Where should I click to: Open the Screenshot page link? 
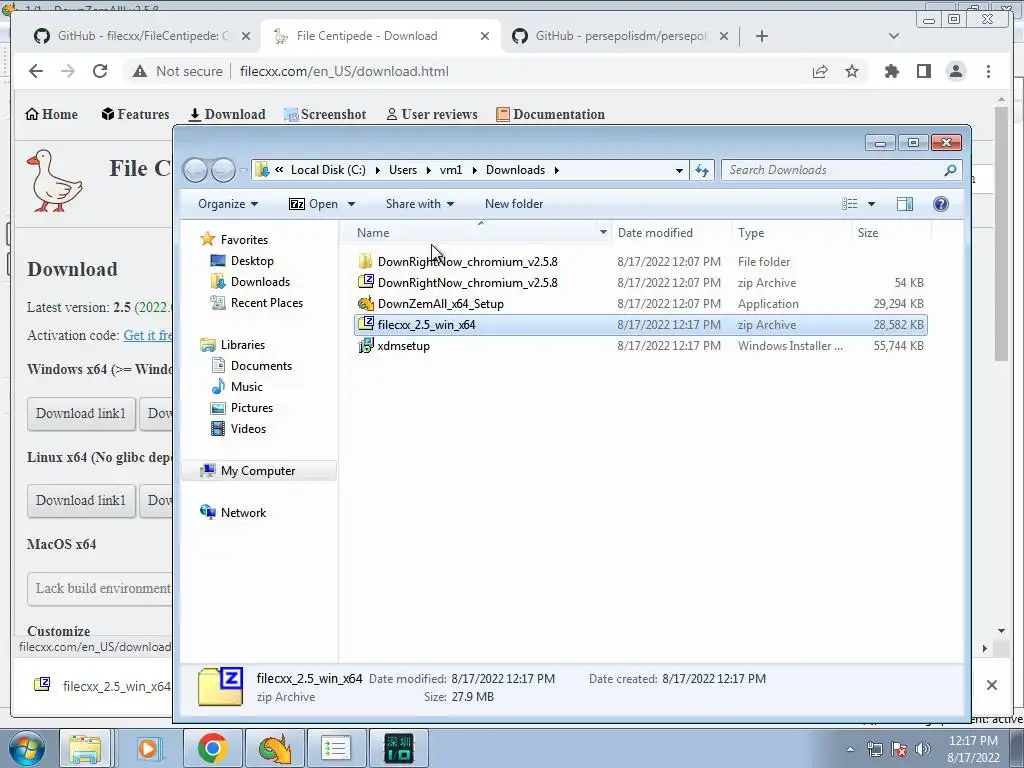coord(325,114)
